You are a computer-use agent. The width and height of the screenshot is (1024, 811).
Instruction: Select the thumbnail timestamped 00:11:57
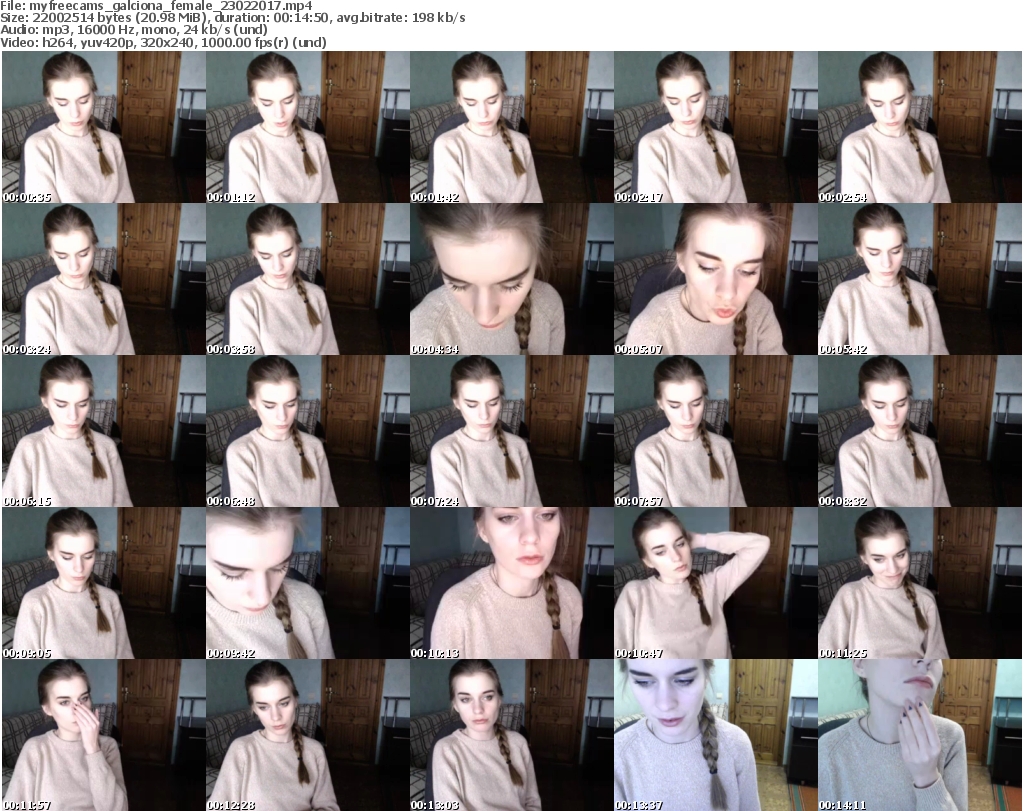[x=103, y=735]
